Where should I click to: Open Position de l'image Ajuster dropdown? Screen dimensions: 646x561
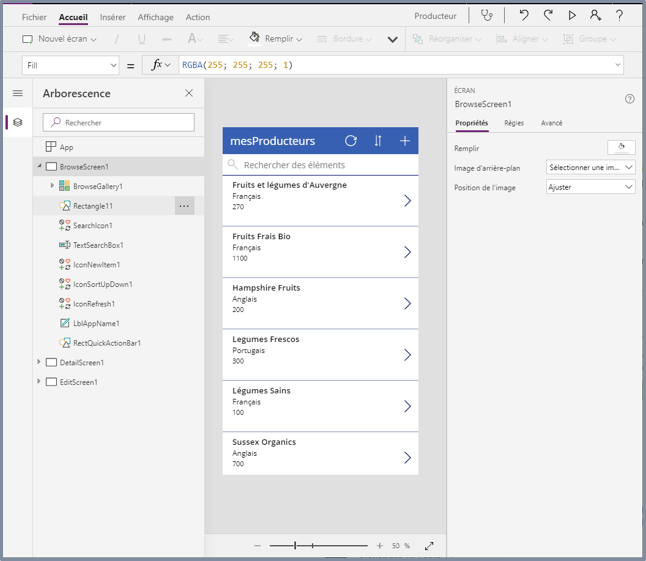click(x=590, y=187)
